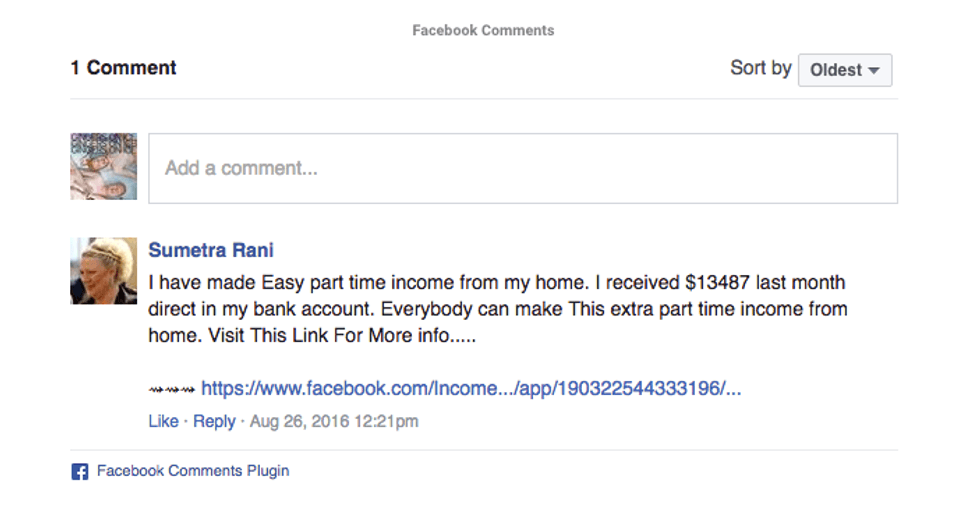Open the Sumetra Rani name link
Image resolution: width=980 pixels, height=531 pixels.
tap(211, 250)
